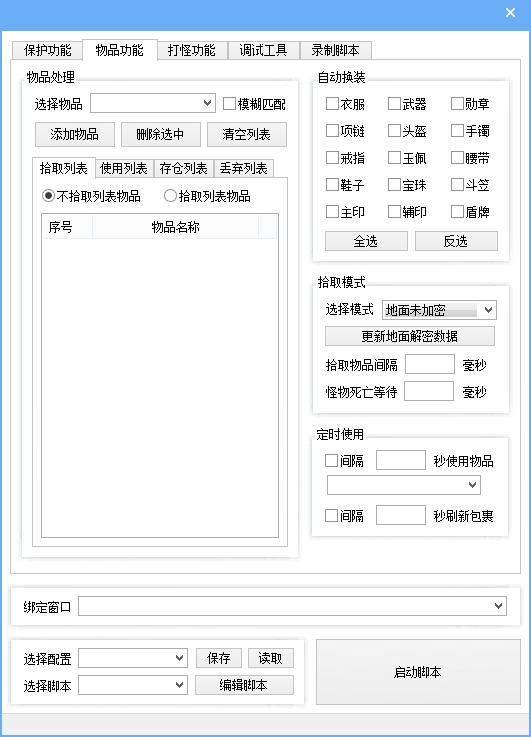
Task: Select the 拾取列表物品 radio button
Action: pyautogui.click(x=170, y=196)
